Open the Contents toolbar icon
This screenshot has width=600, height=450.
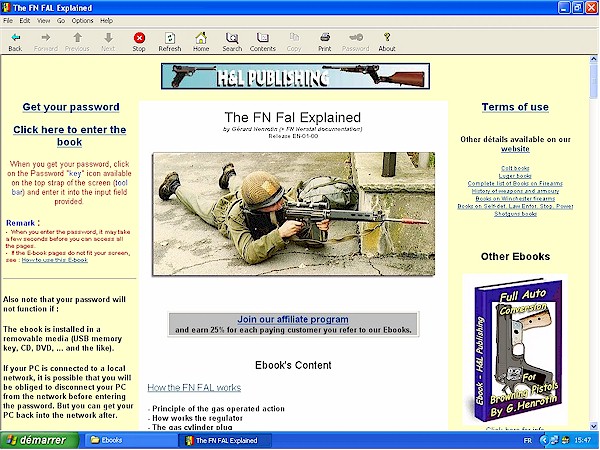pos(262,38)
